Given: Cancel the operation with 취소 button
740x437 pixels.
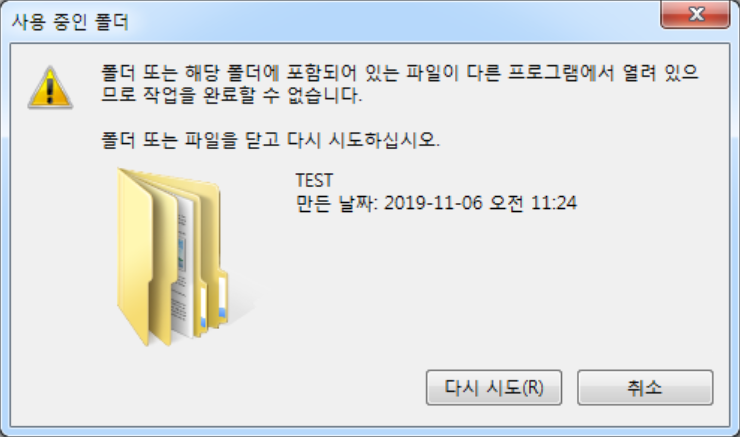Looking at the screenshot, I should pos(645,387).
